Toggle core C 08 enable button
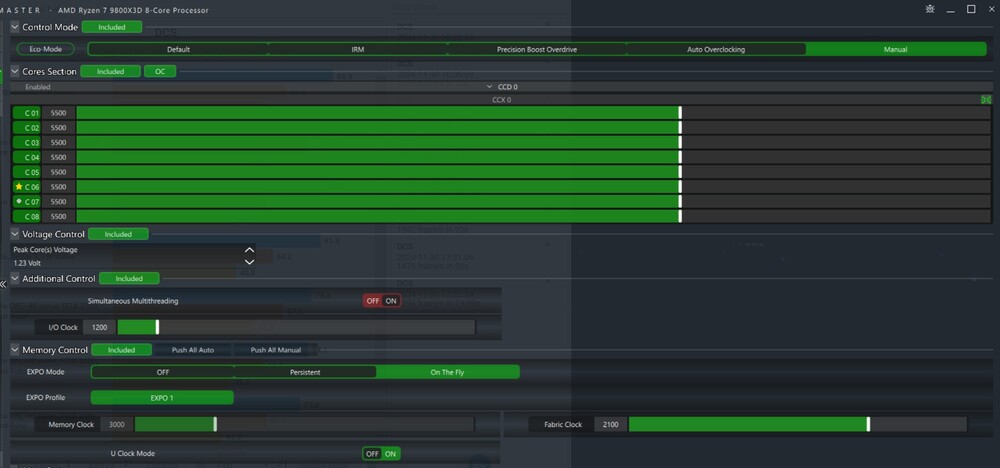Image resolution: width=1000 pixels, height=468 pixels. [x=27, y=216]
